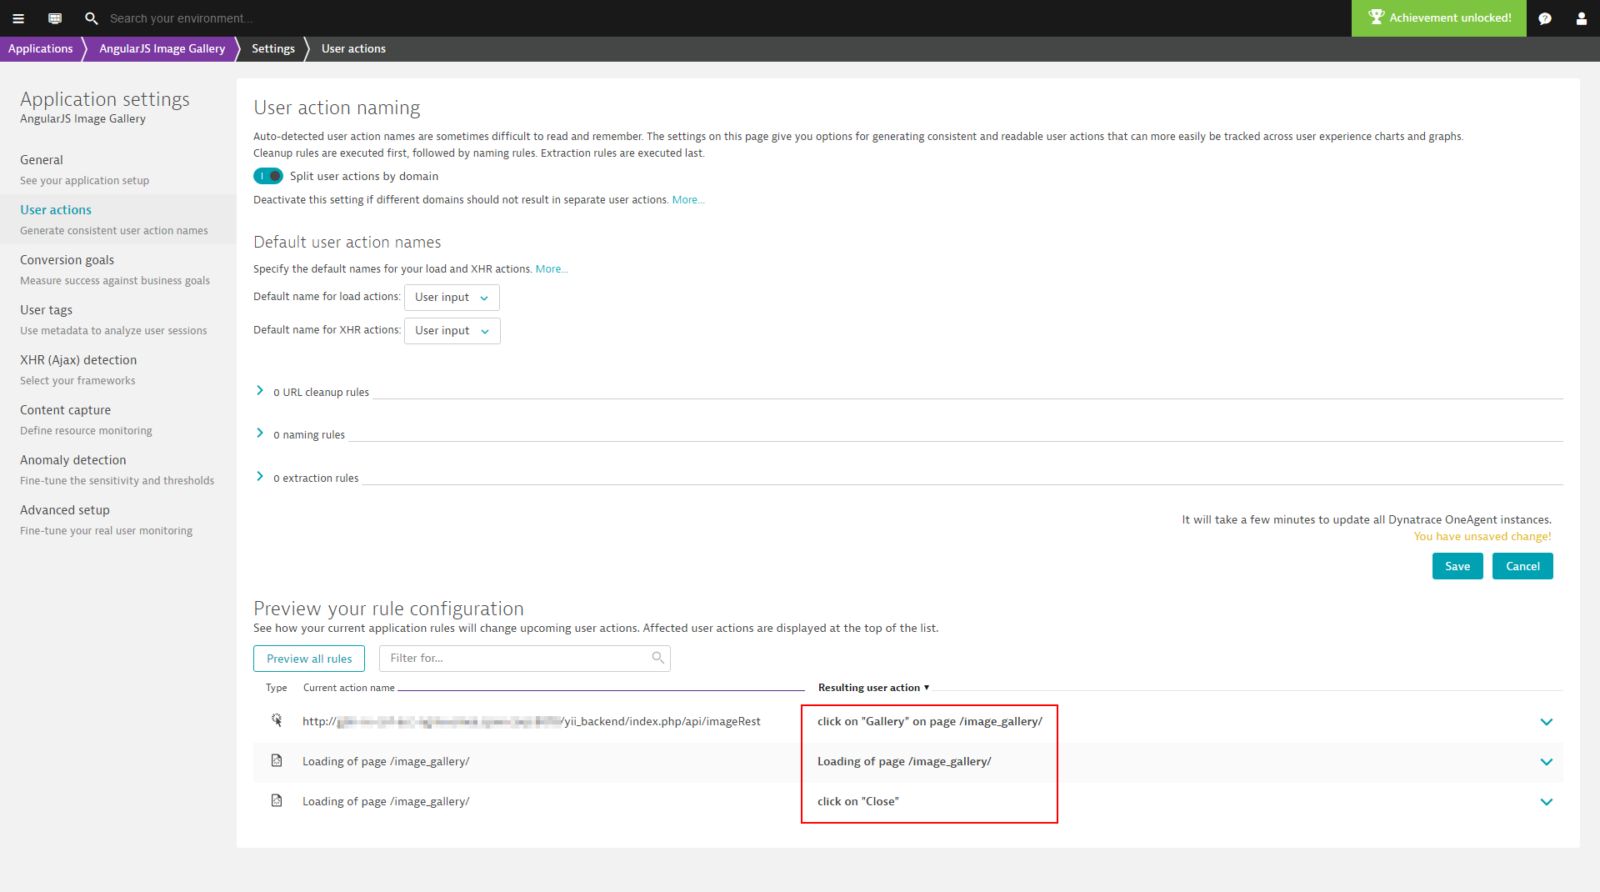The width and height of the screenshot is (1600, 892).
Task: Sort by Resulting user action column
Action: tap(873, 688)
